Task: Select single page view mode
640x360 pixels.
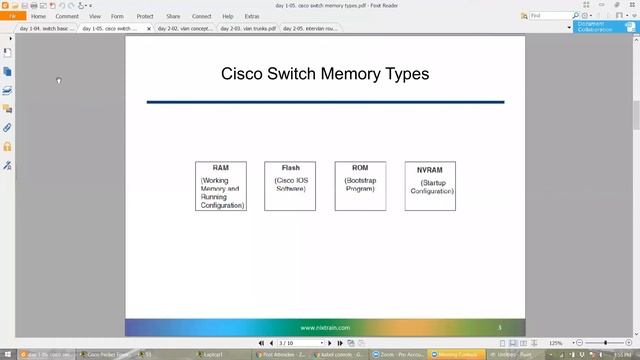Action: click(x=502, y=343)
